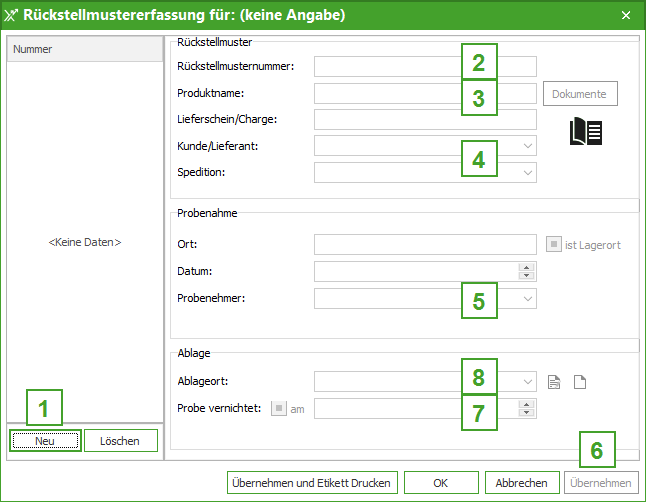Click 'Übernehmen und Etikett Drucken'

[x=312, y=482]
